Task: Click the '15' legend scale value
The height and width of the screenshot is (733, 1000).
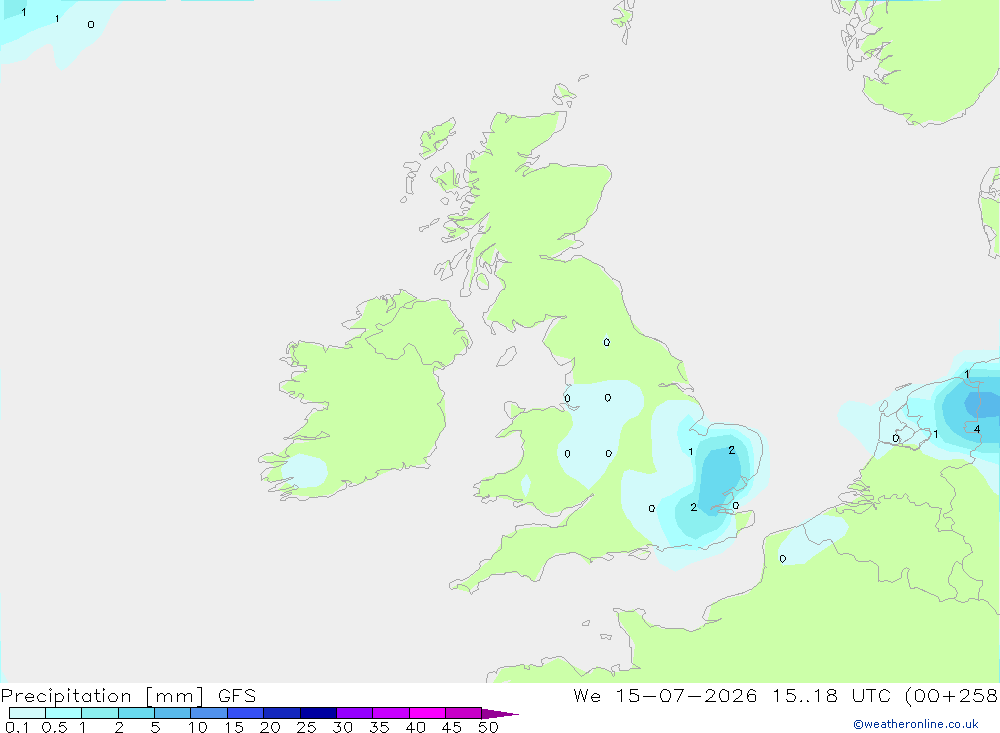Action: [234, 727]
